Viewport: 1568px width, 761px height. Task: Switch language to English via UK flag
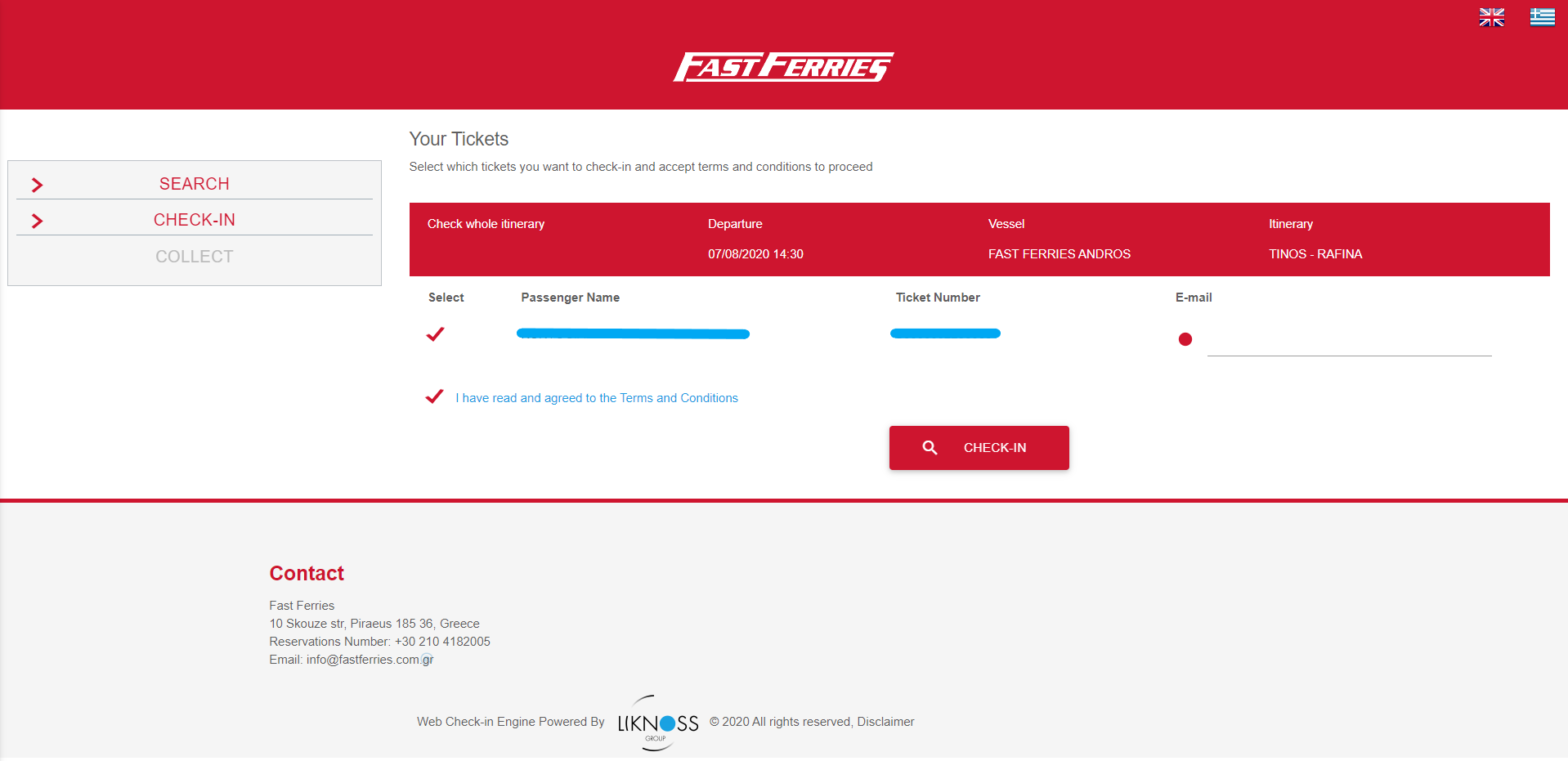1491,17
